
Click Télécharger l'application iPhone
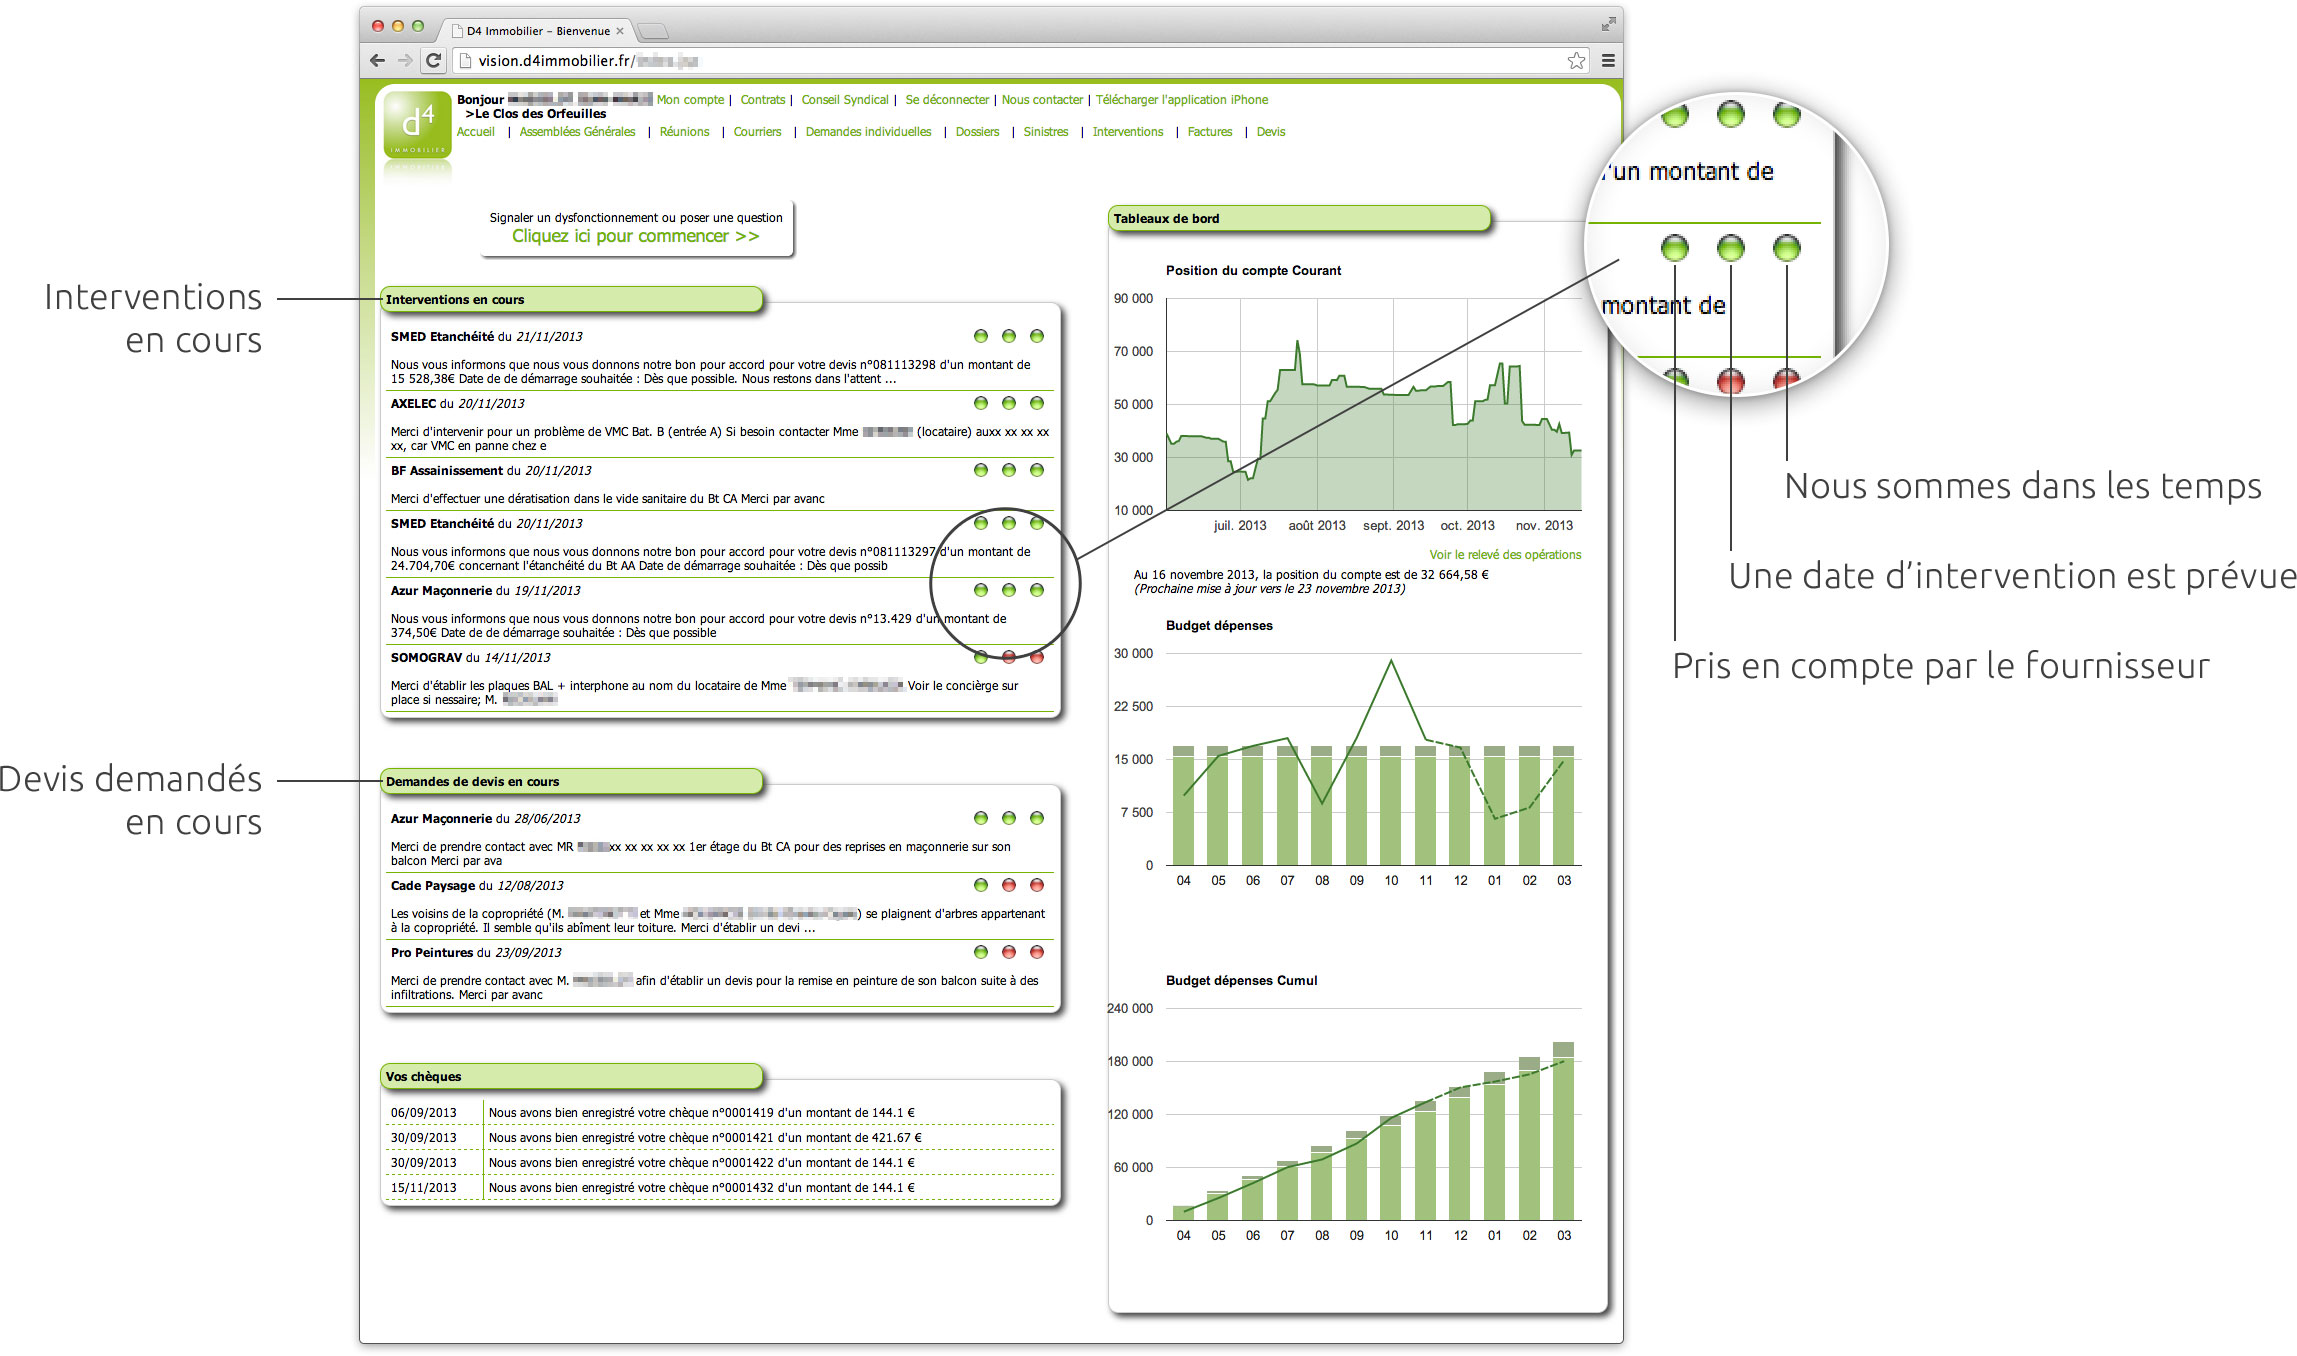click(x=1182, y=100)
